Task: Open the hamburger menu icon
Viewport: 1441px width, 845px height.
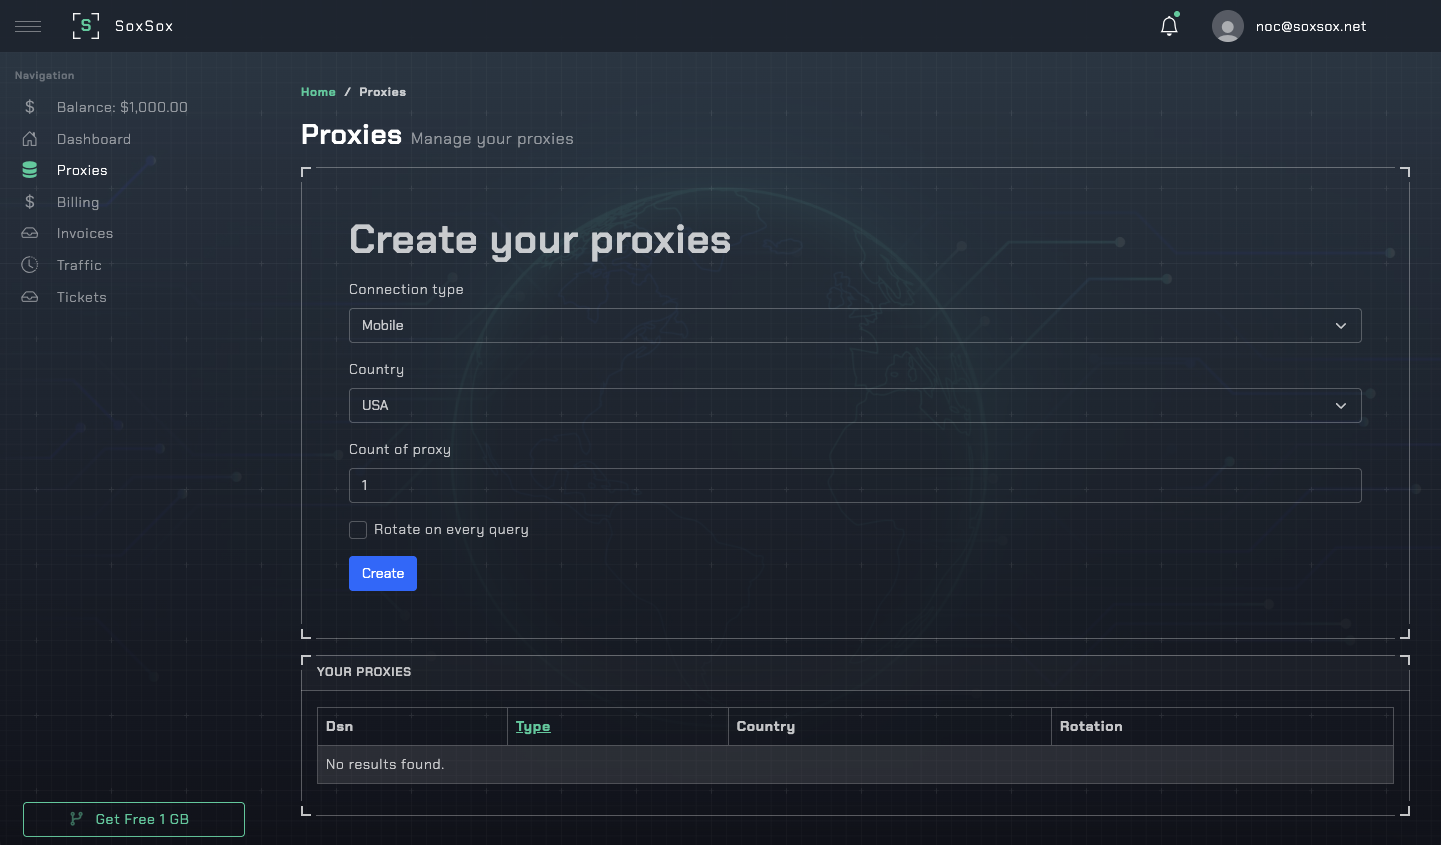Action: tap(28, 26)
